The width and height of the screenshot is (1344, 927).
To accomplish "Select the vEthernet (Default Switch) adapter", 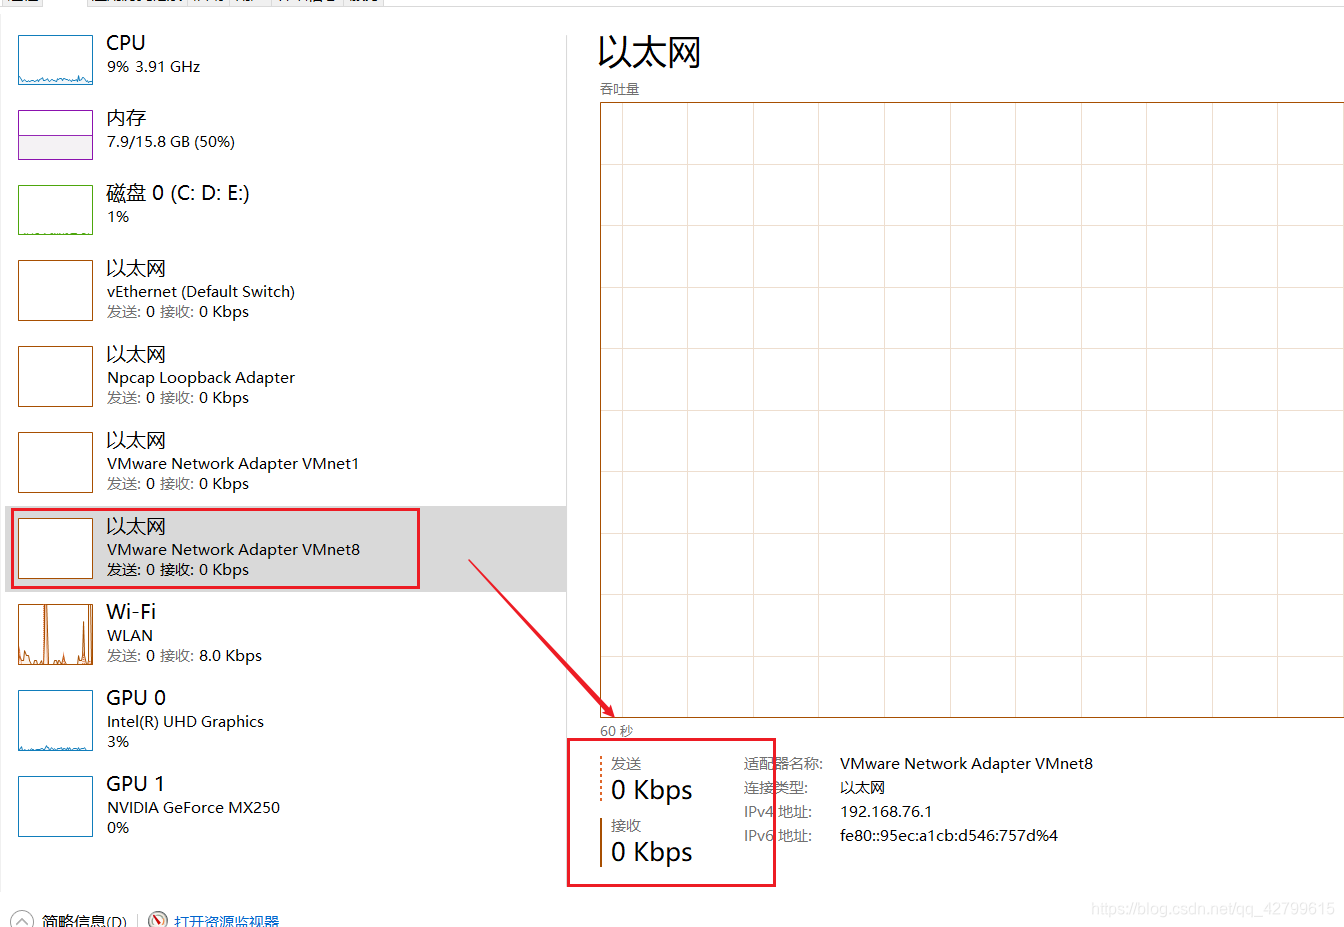I will tap(285, 290).
